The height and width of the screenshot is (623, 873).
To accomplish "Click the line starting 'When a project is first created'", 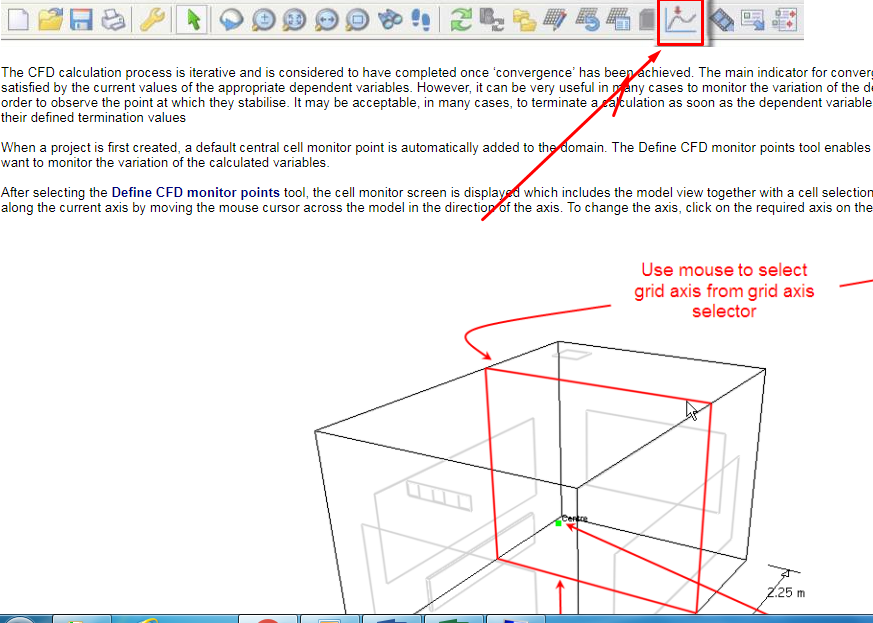I will pyautogui.click(x=437, y=148).
